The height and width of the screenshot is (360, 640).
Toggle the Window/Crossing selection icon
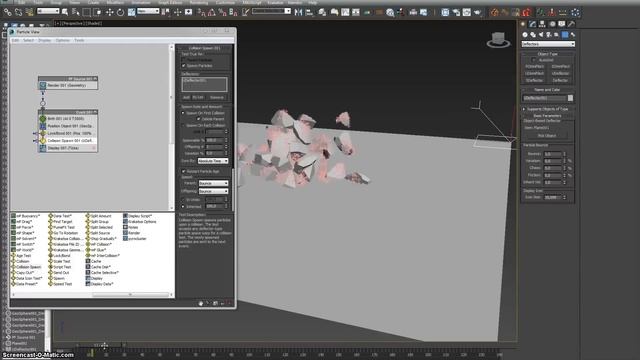point(98,13)
